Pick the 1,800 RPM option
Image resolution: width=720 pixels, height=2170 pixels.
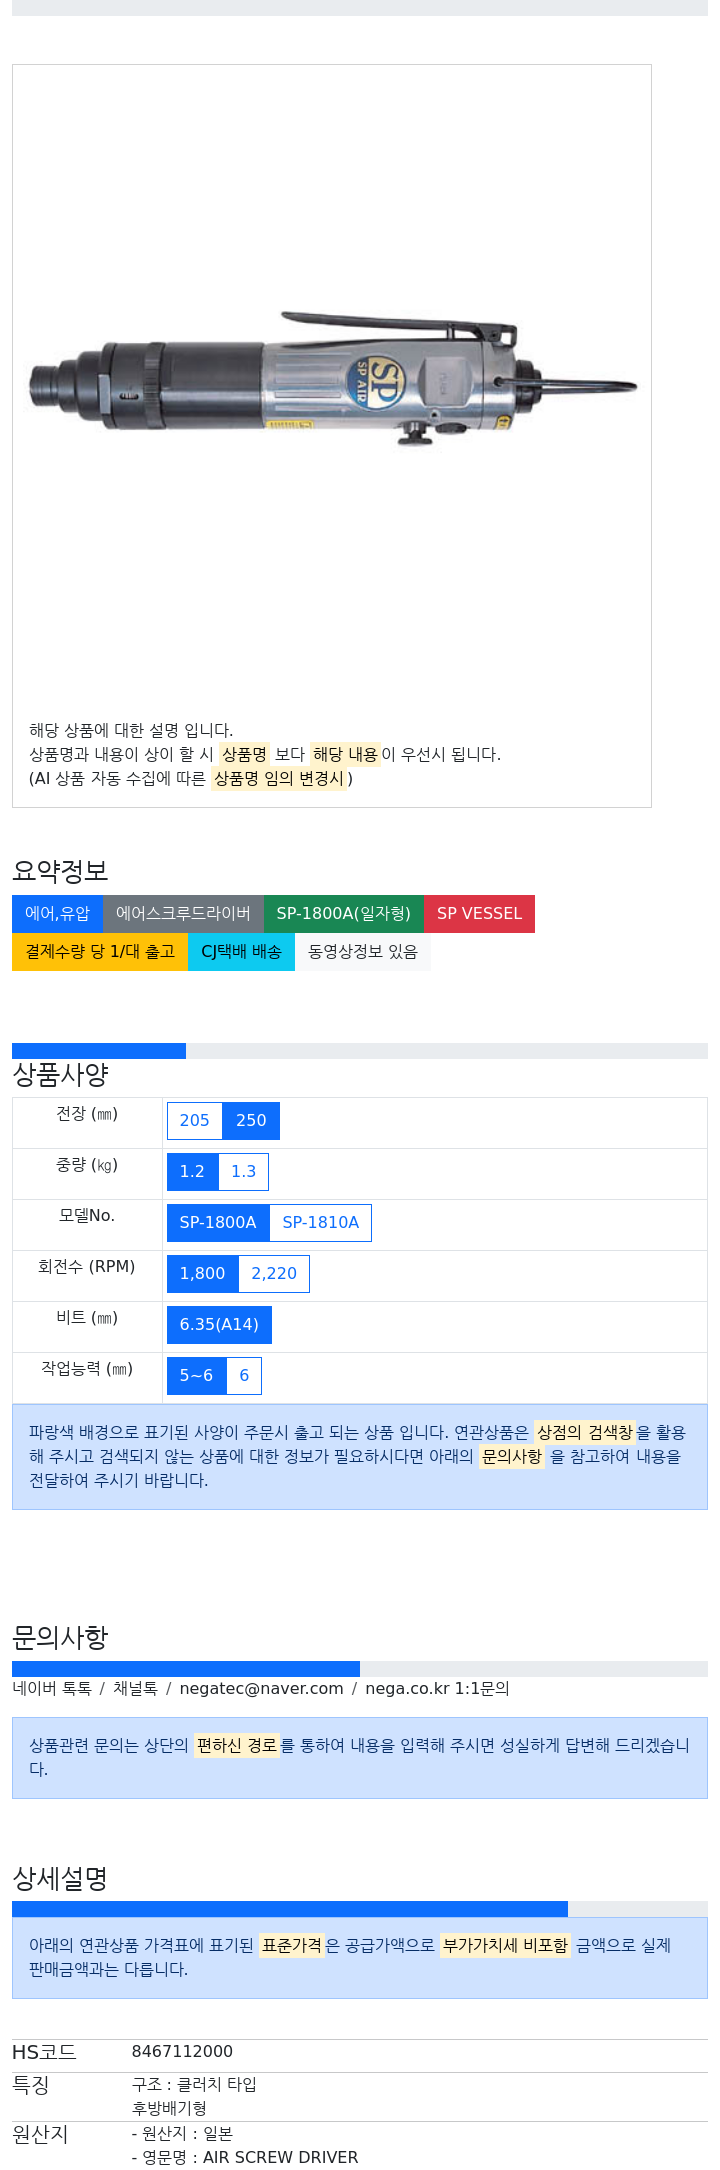[202, 1273]
